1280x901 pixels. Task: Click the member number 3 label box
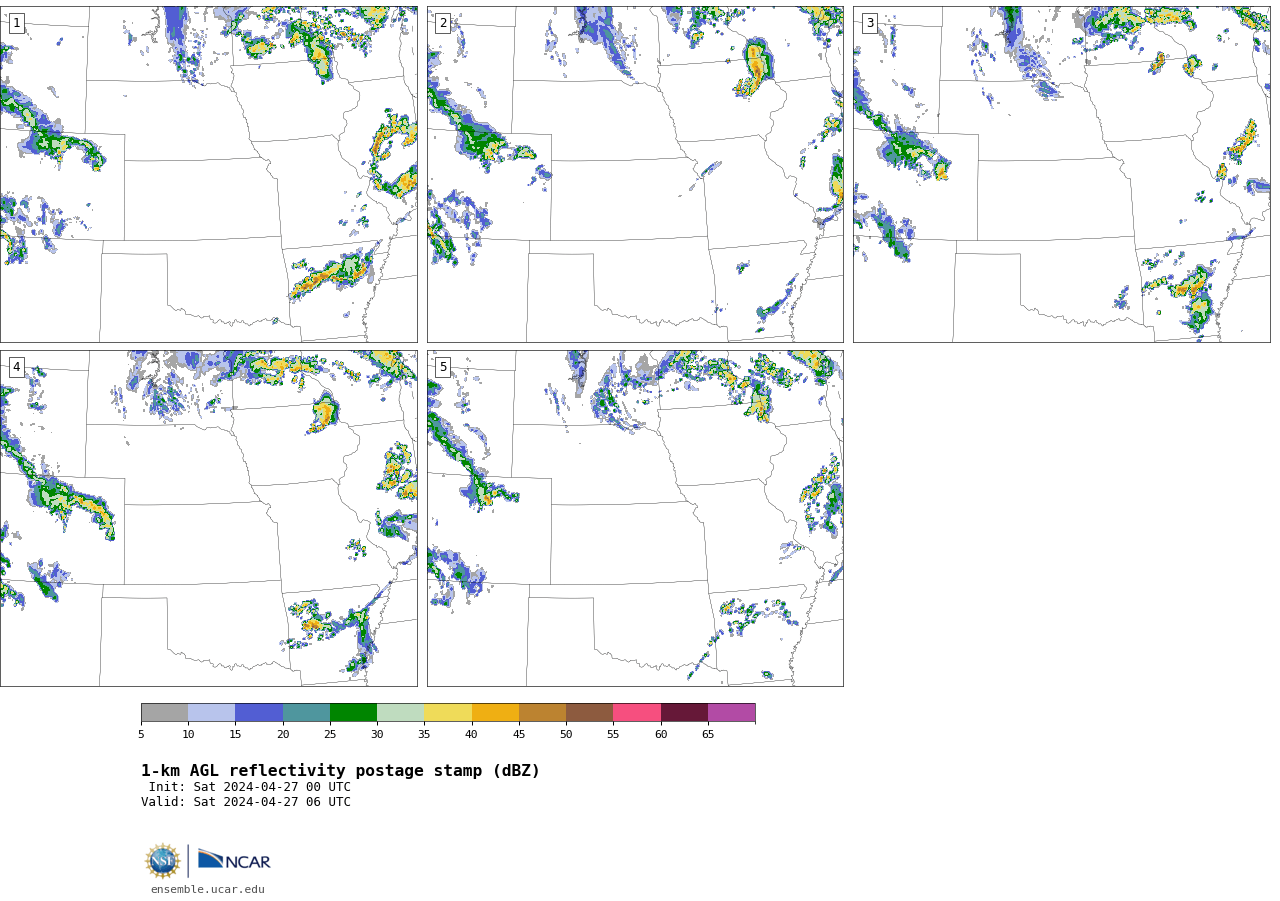pyautogui.click(x=869, y=23)
